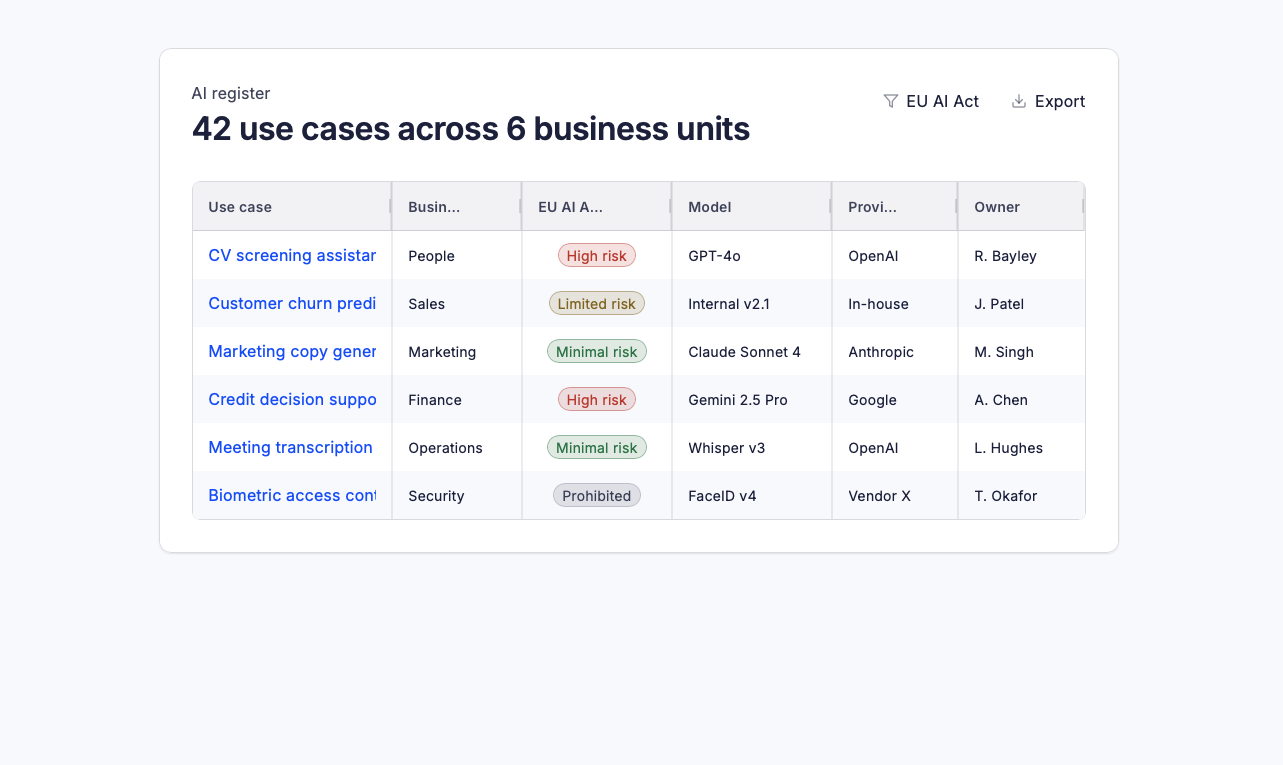Click the EU AI Act column header
The height and width of the screenshot is (765, 1283).
click(597, 207)
